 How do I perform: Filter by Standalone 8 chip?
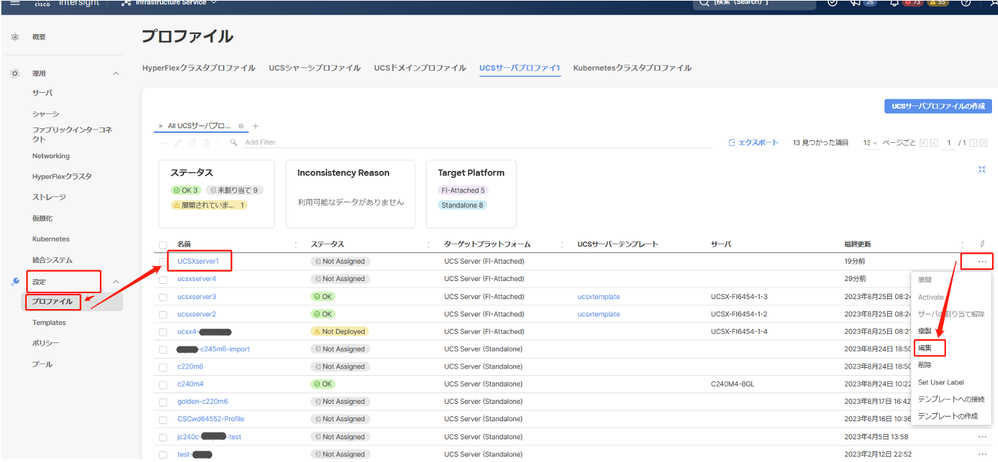click(x=463, y=205)
